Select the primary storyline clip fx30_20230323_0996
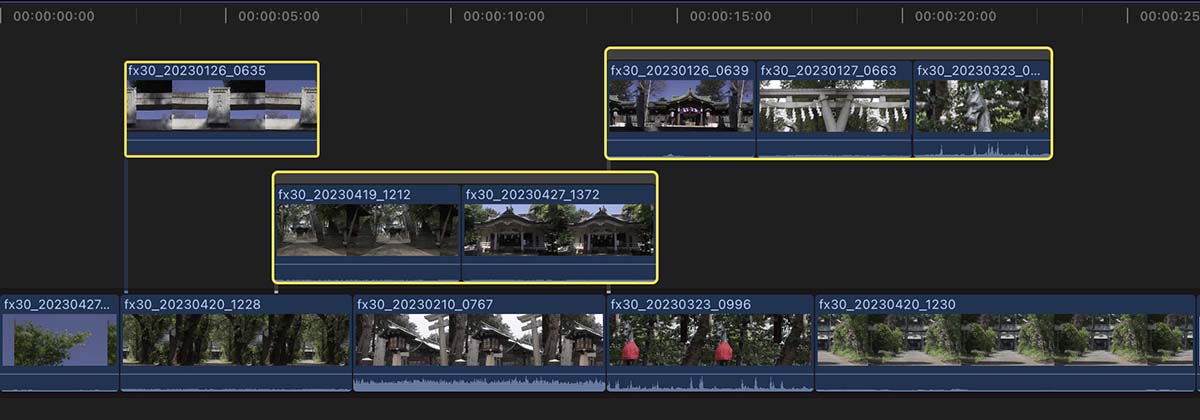The width and height of the screenshot is (1200, 420). click(x=711, y=343)
